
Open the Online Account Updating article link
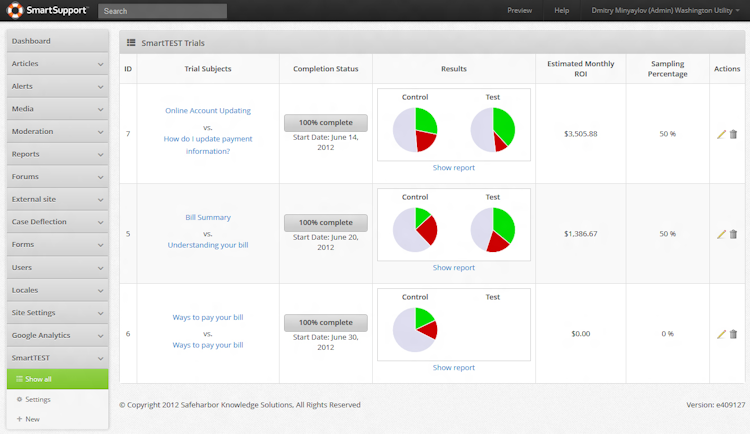208,111
